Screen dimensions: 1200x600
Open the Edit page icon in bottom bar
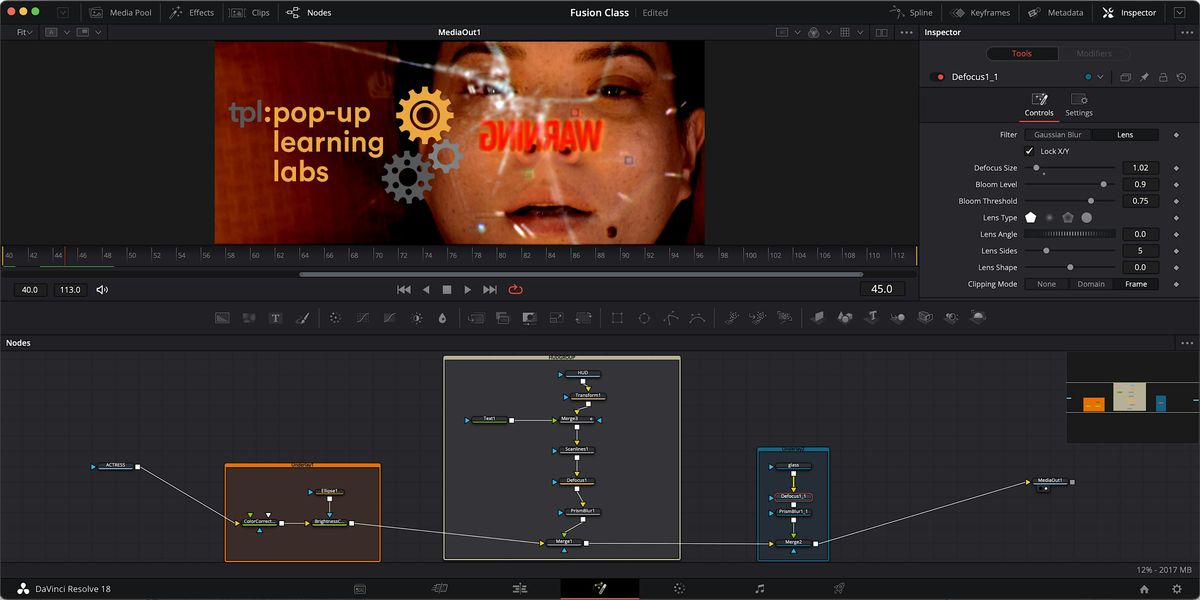[519, 589]
